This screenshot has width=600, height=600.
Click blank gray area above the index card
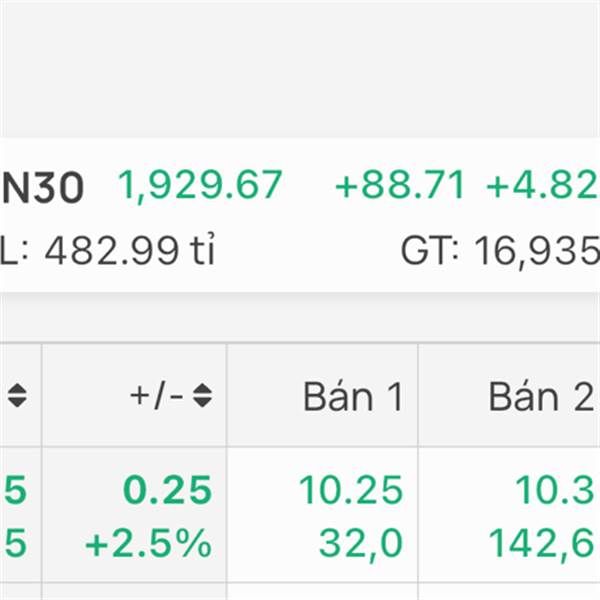click(x=300, y=70)
